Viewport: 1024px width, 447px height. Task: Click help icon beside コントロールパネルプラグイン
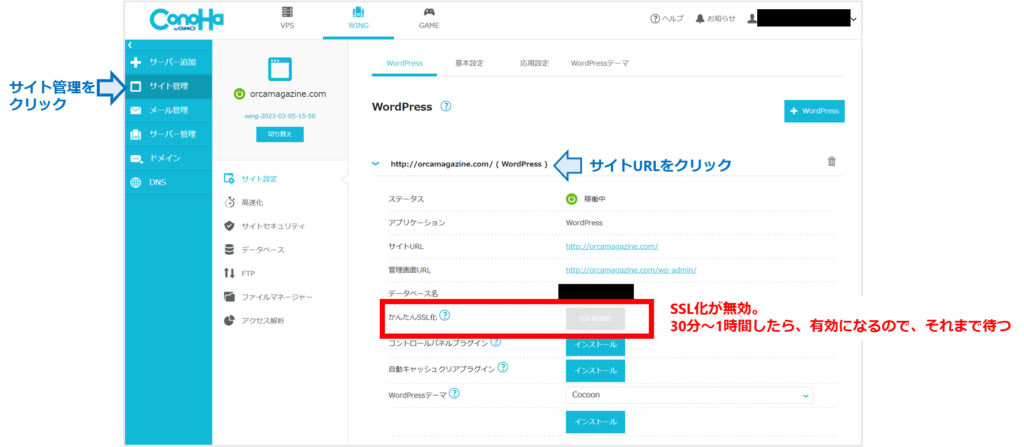[x=496, y=342]
